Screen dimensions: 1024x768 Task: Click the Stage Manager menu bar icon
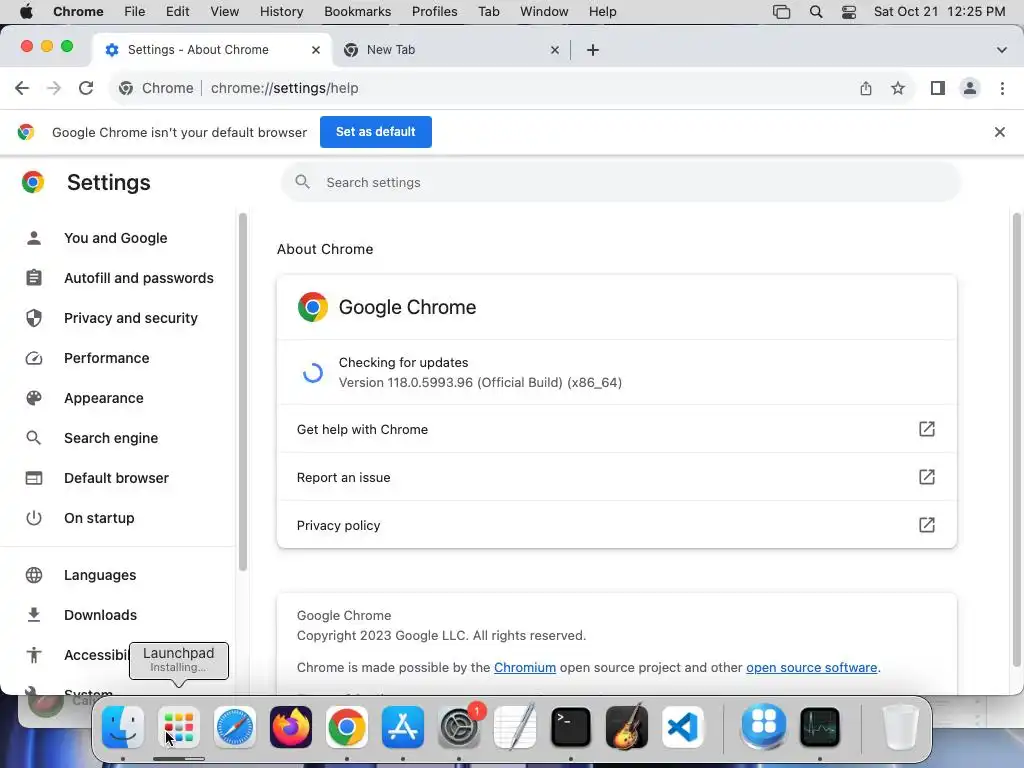[781, 12]
